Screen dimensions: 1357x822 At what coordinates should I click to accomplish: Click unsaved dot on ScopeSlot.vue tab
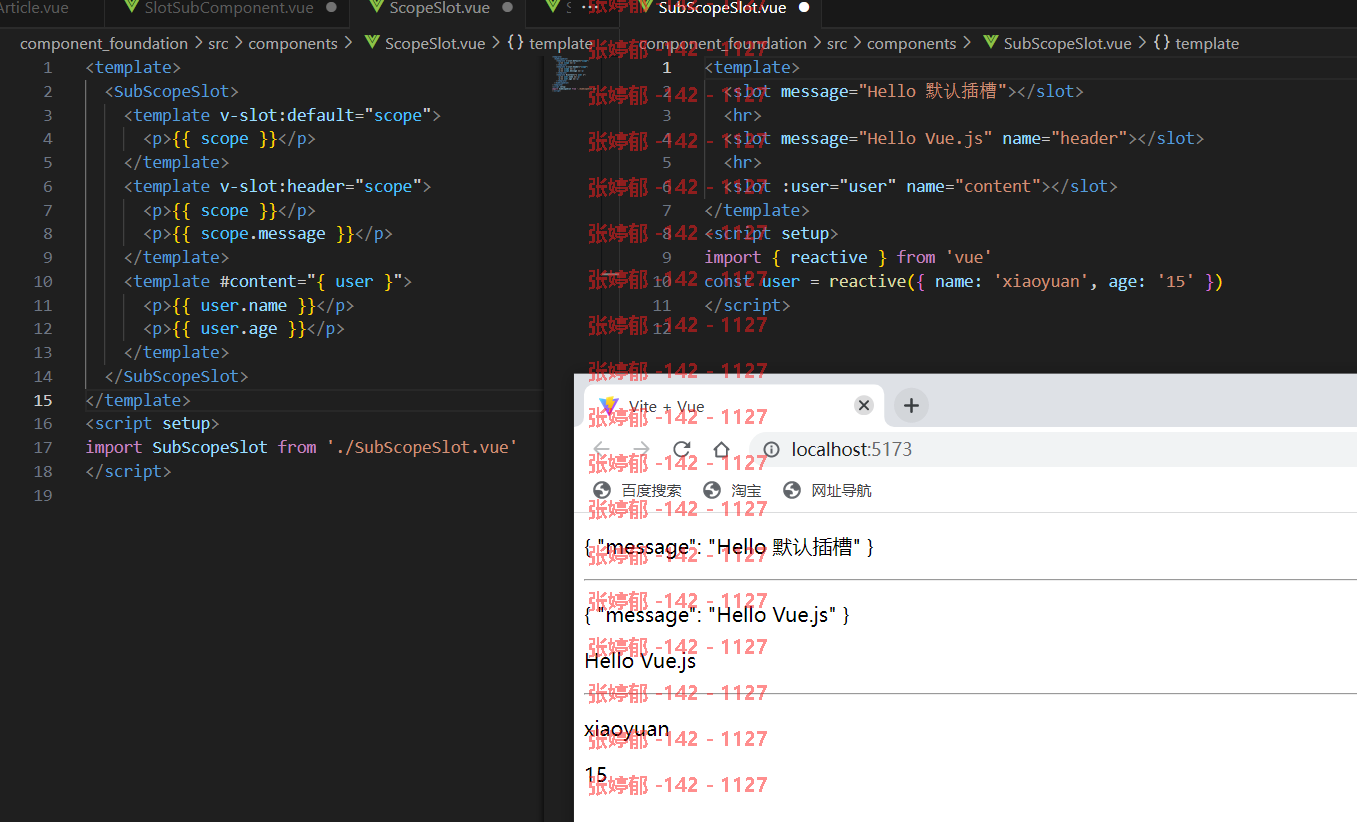(x=507, y=8)
